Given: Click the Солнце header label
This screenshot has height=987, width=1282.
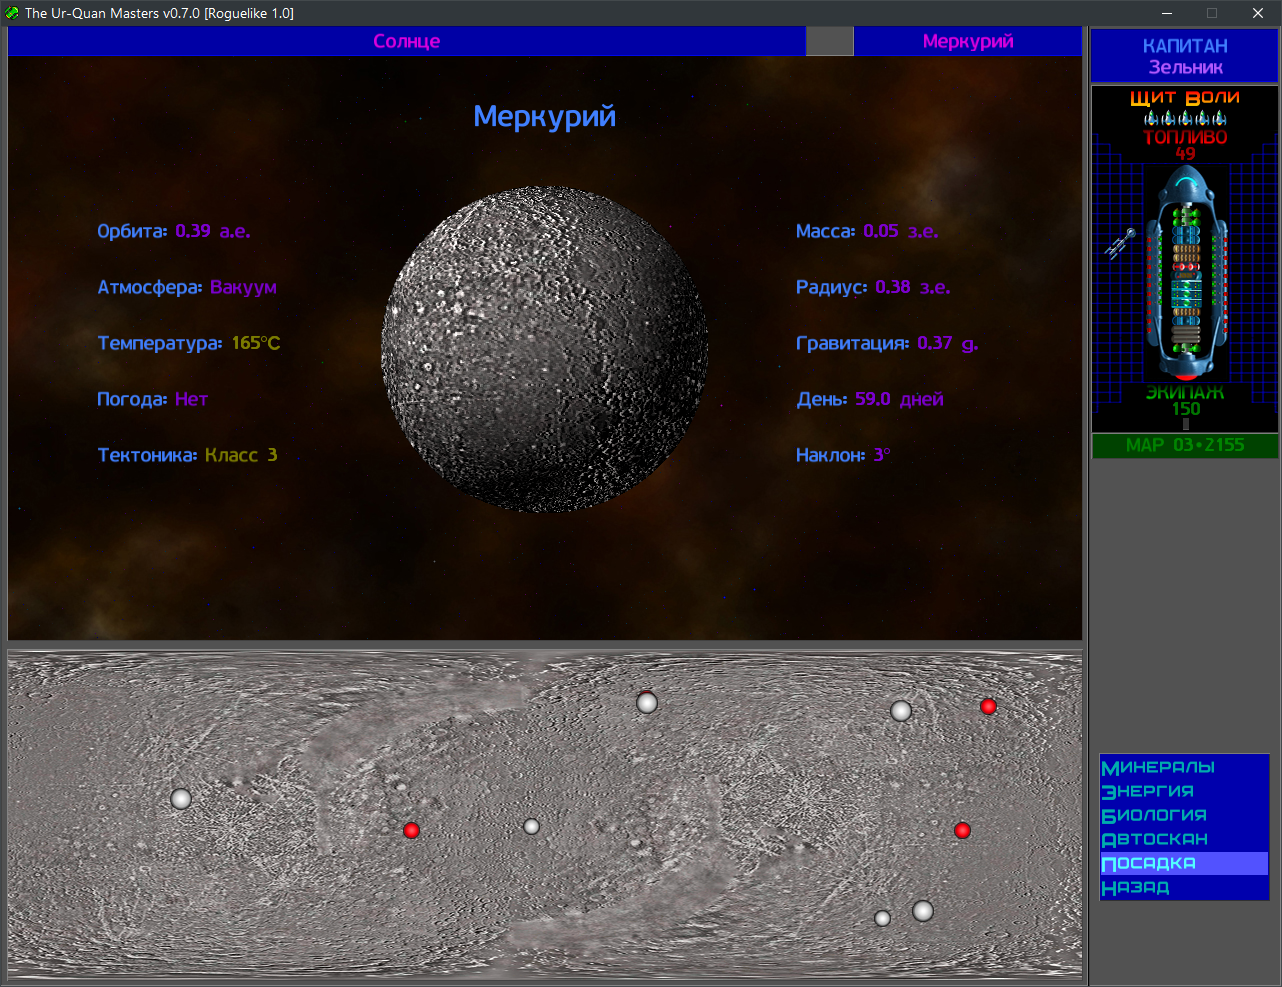Looking at the screenshot, I should click(x=406, y=41).
